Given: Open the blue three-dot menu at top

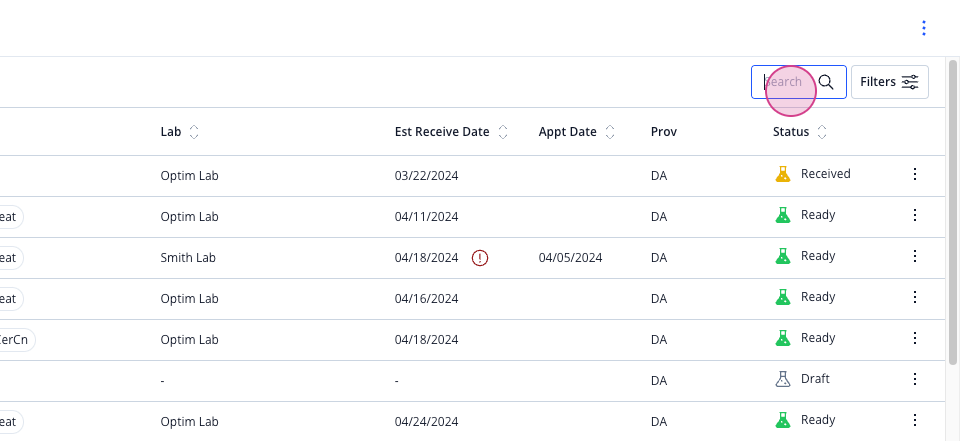Looking at the screenshot, I should pos(923,28).
